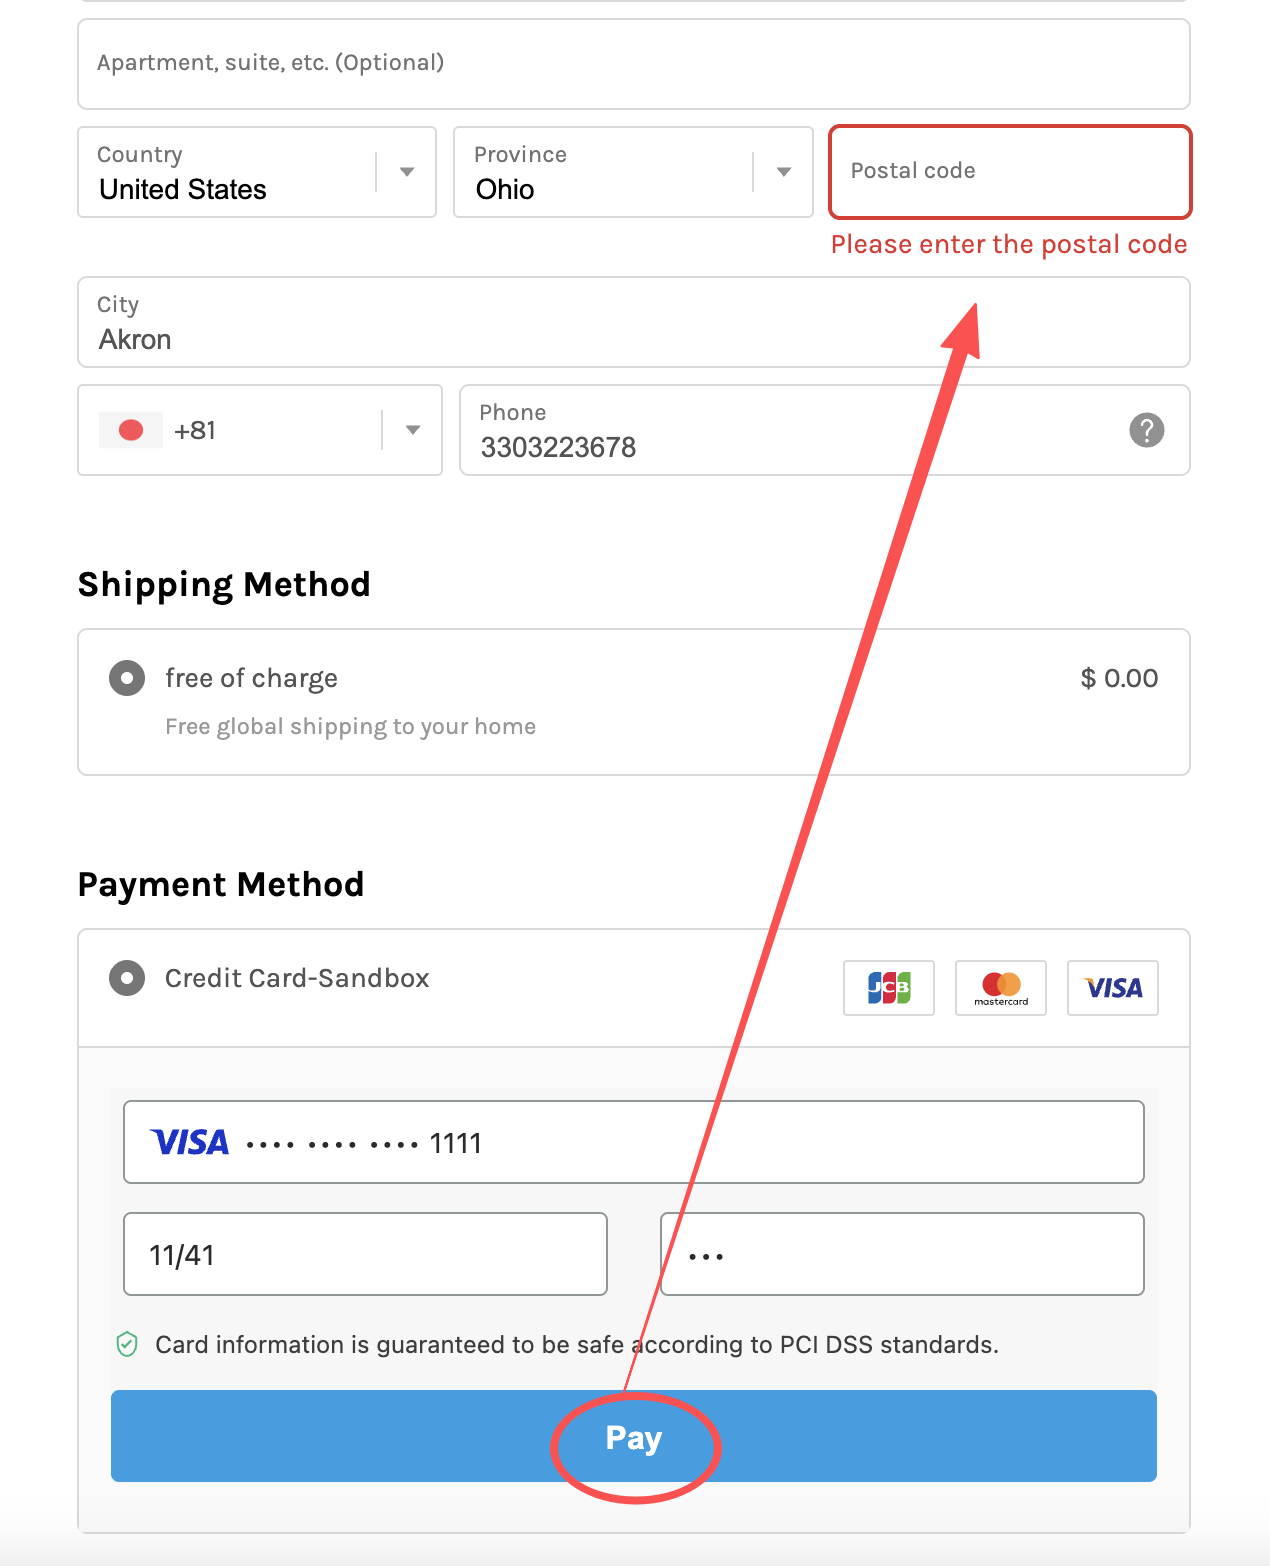This screenshot has height=1566, width=1270.
Task: Click the Phone number field
Action: (790, 431)
